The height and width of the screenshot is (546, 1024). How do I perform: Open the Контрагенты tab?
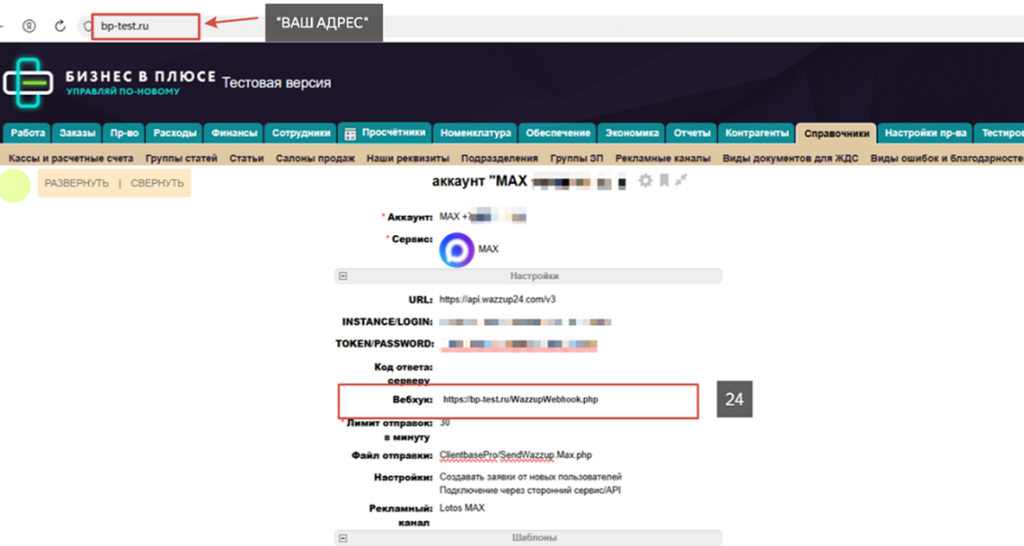point(757,133)
